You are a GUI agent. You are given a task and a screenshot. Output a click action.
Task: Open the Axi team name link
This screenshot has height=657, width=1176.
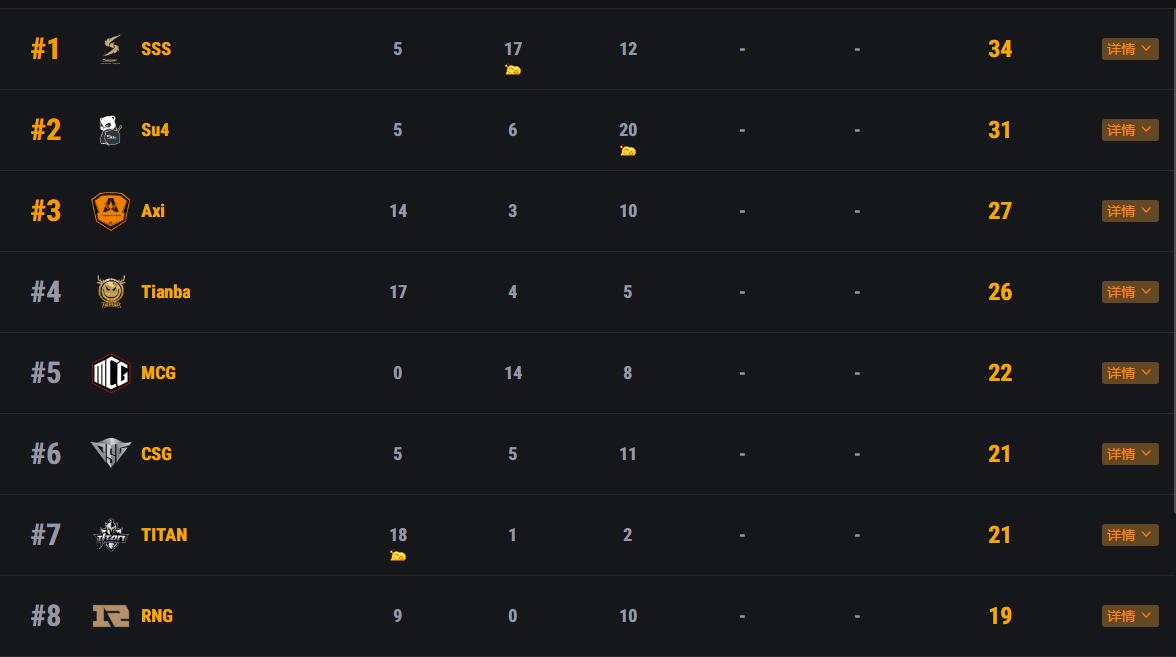(153, 211)
